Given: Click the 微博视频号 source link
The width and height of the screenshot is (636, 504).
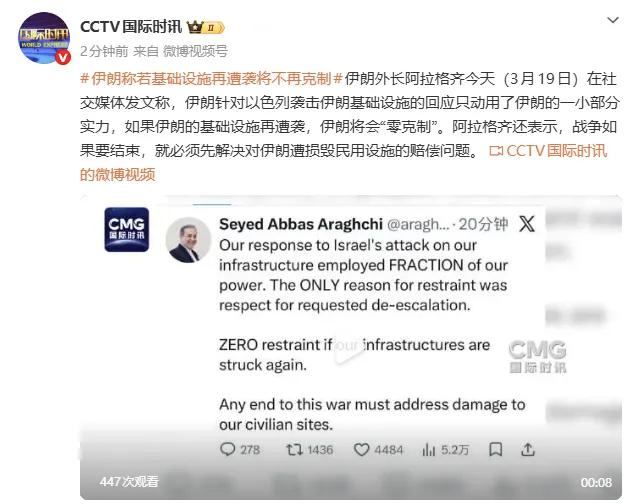Looking at the screenshot, I should (195, 51).
